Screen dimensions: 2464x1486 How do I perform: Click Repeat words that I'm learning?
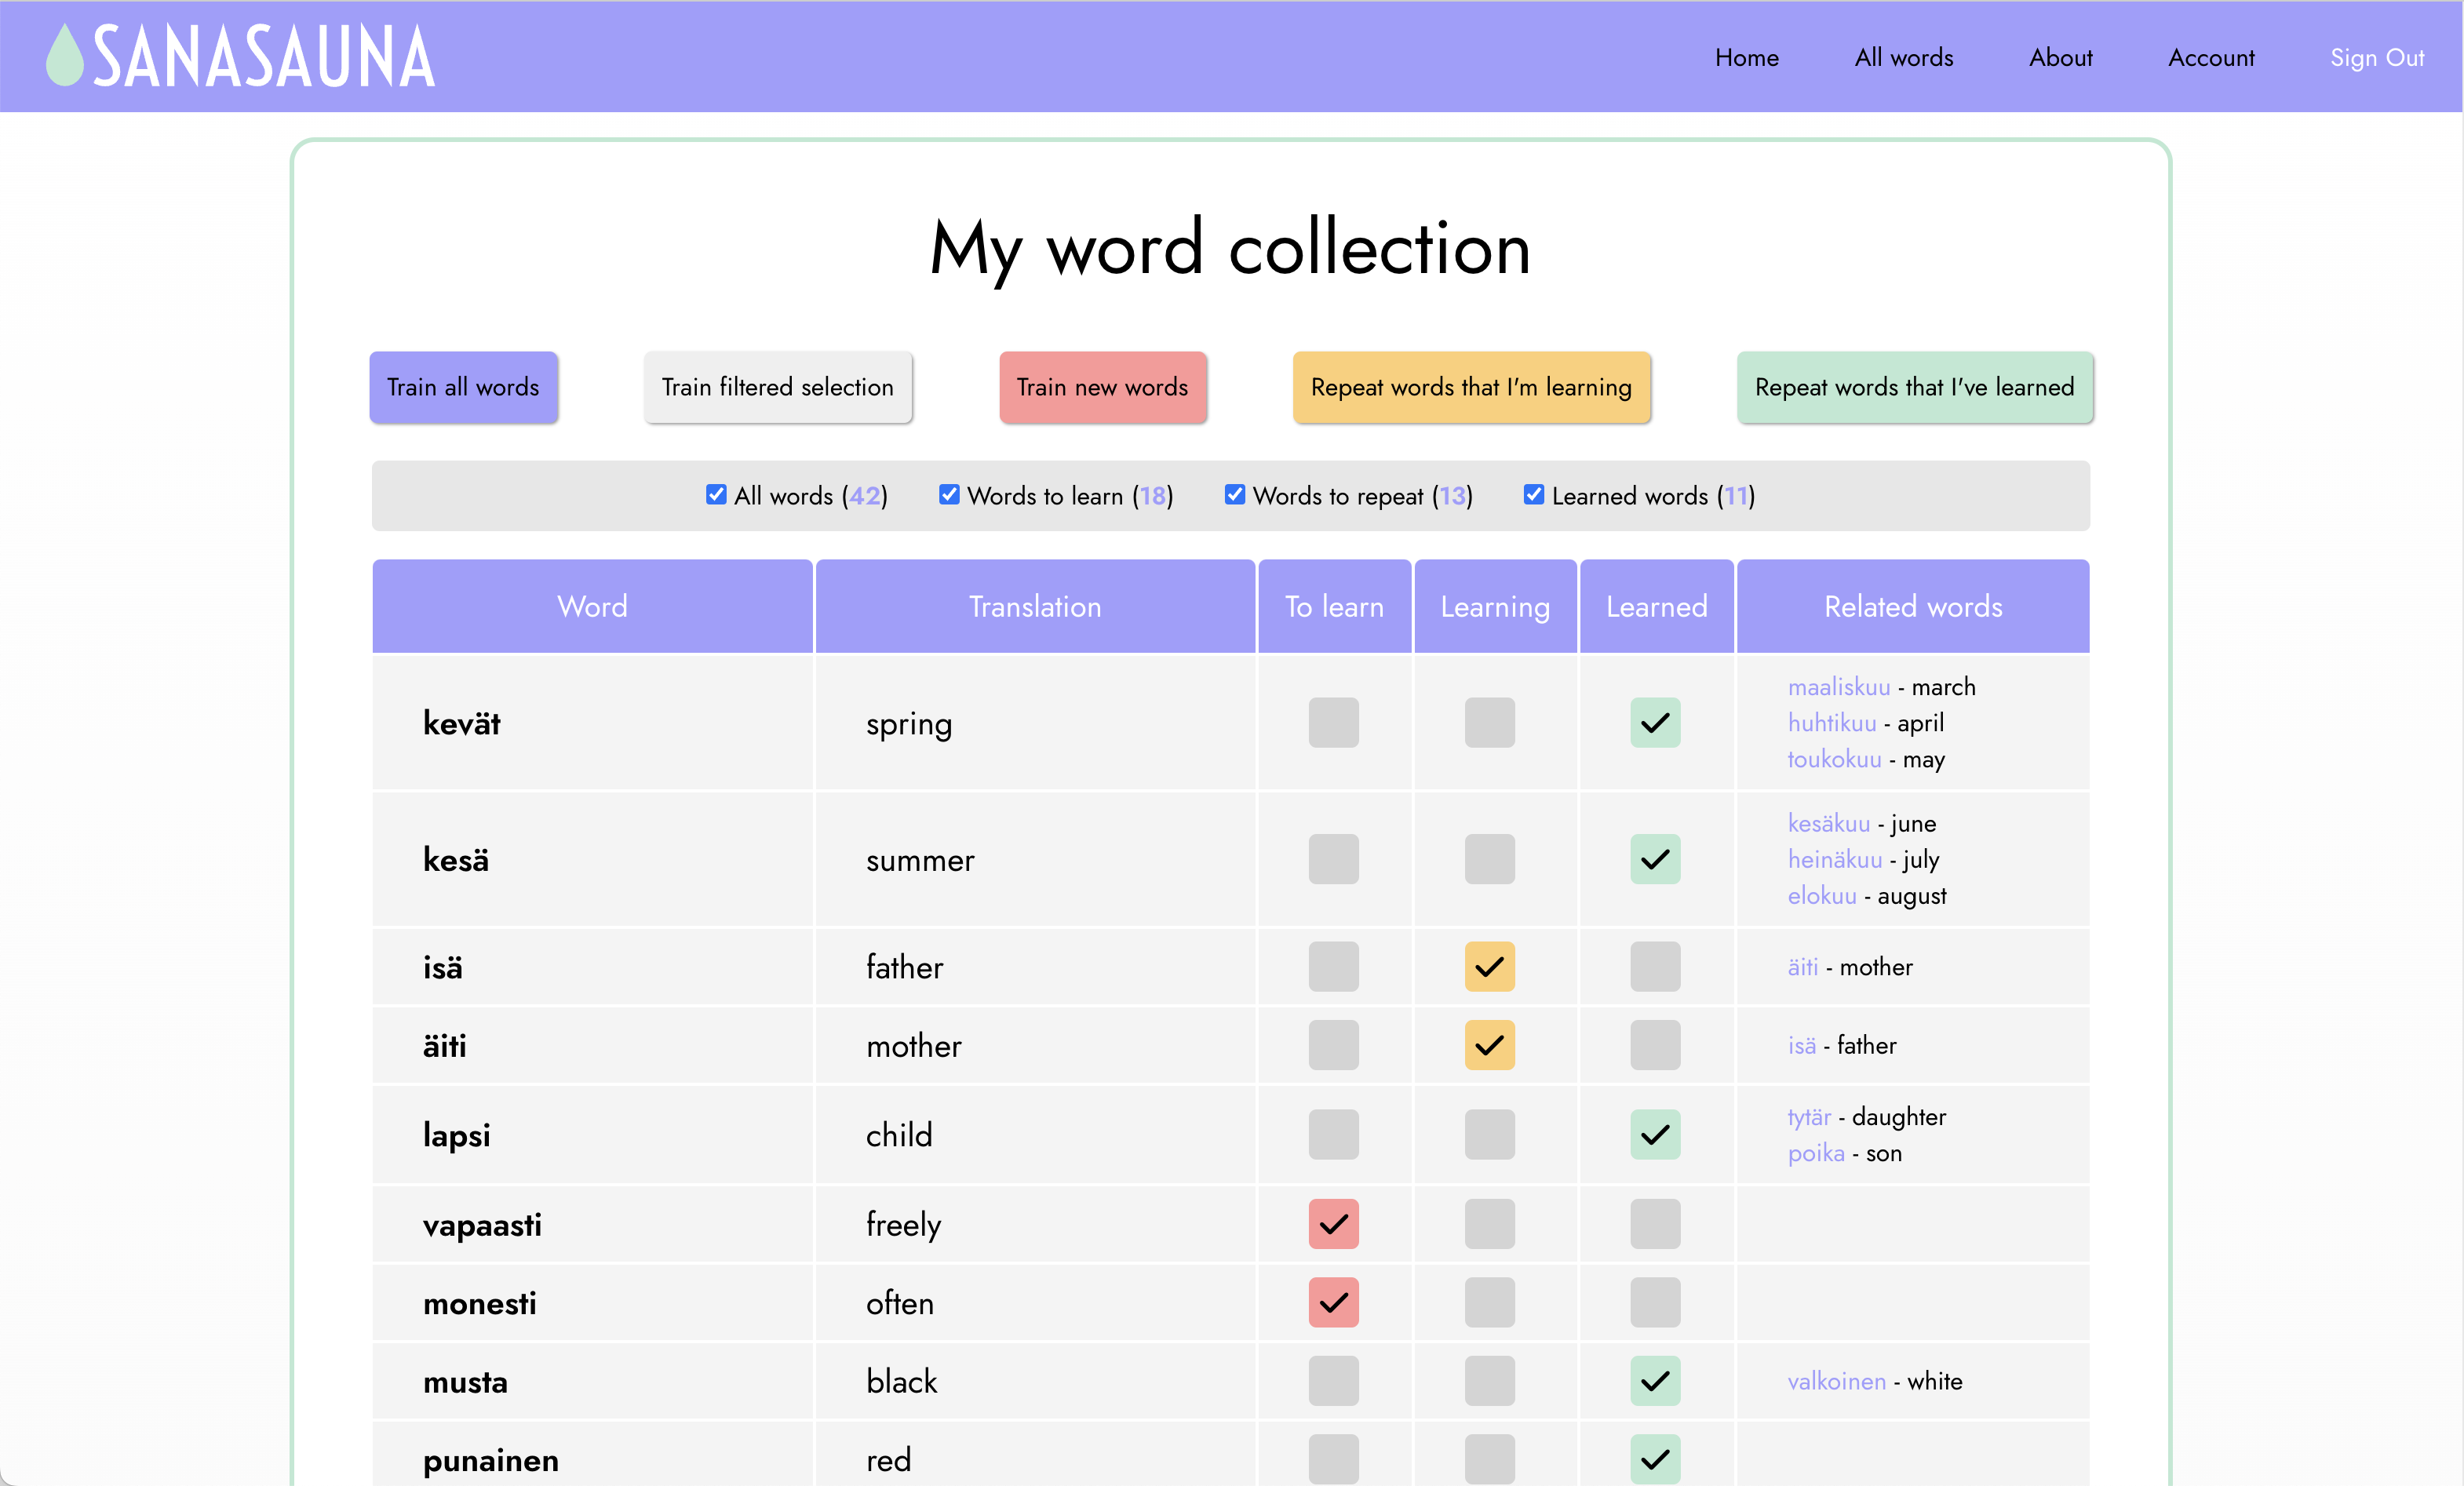(x=1470, y=387)
